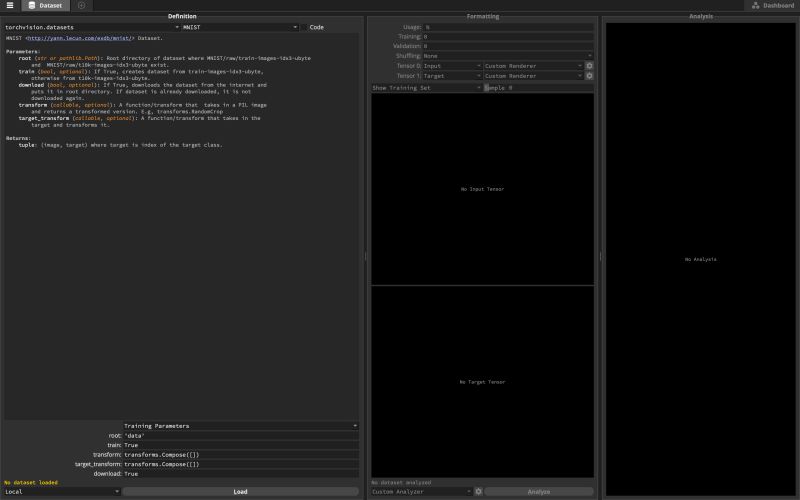Click the splitter handle between Definition and Formatting
Viewport: 800px width, 500px height.
pyautogui.click(x=365, y=257)
